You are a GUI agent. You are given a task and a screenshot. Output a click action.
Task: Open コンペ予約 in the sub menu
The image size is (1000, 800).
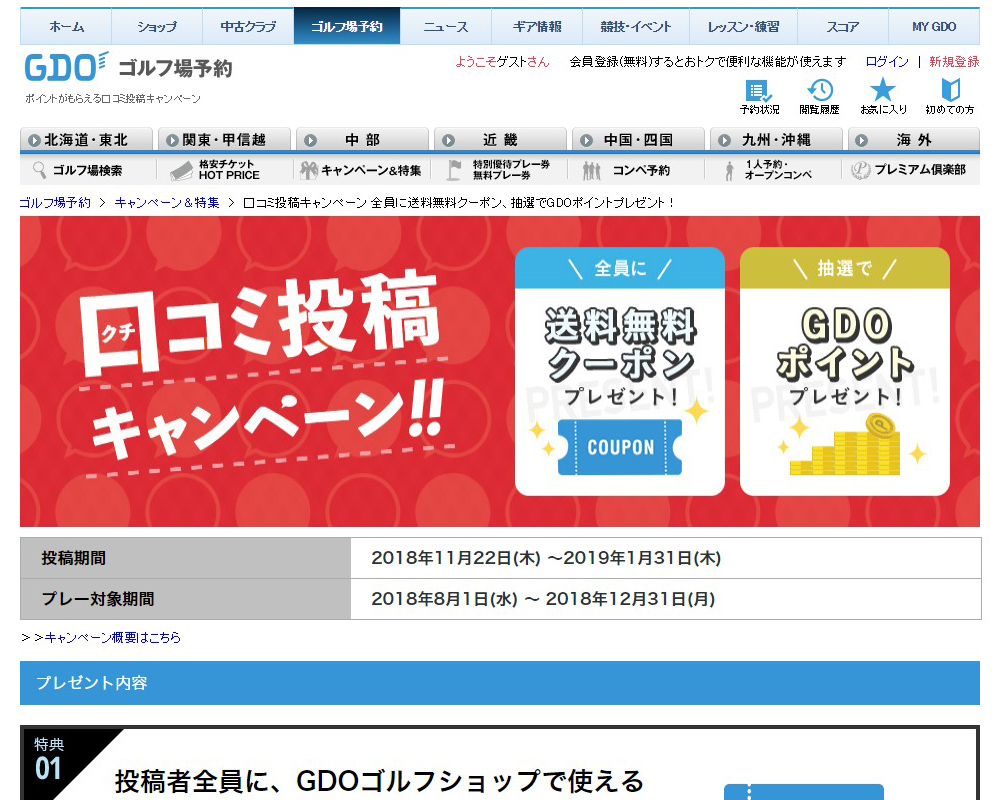(638, 170)
